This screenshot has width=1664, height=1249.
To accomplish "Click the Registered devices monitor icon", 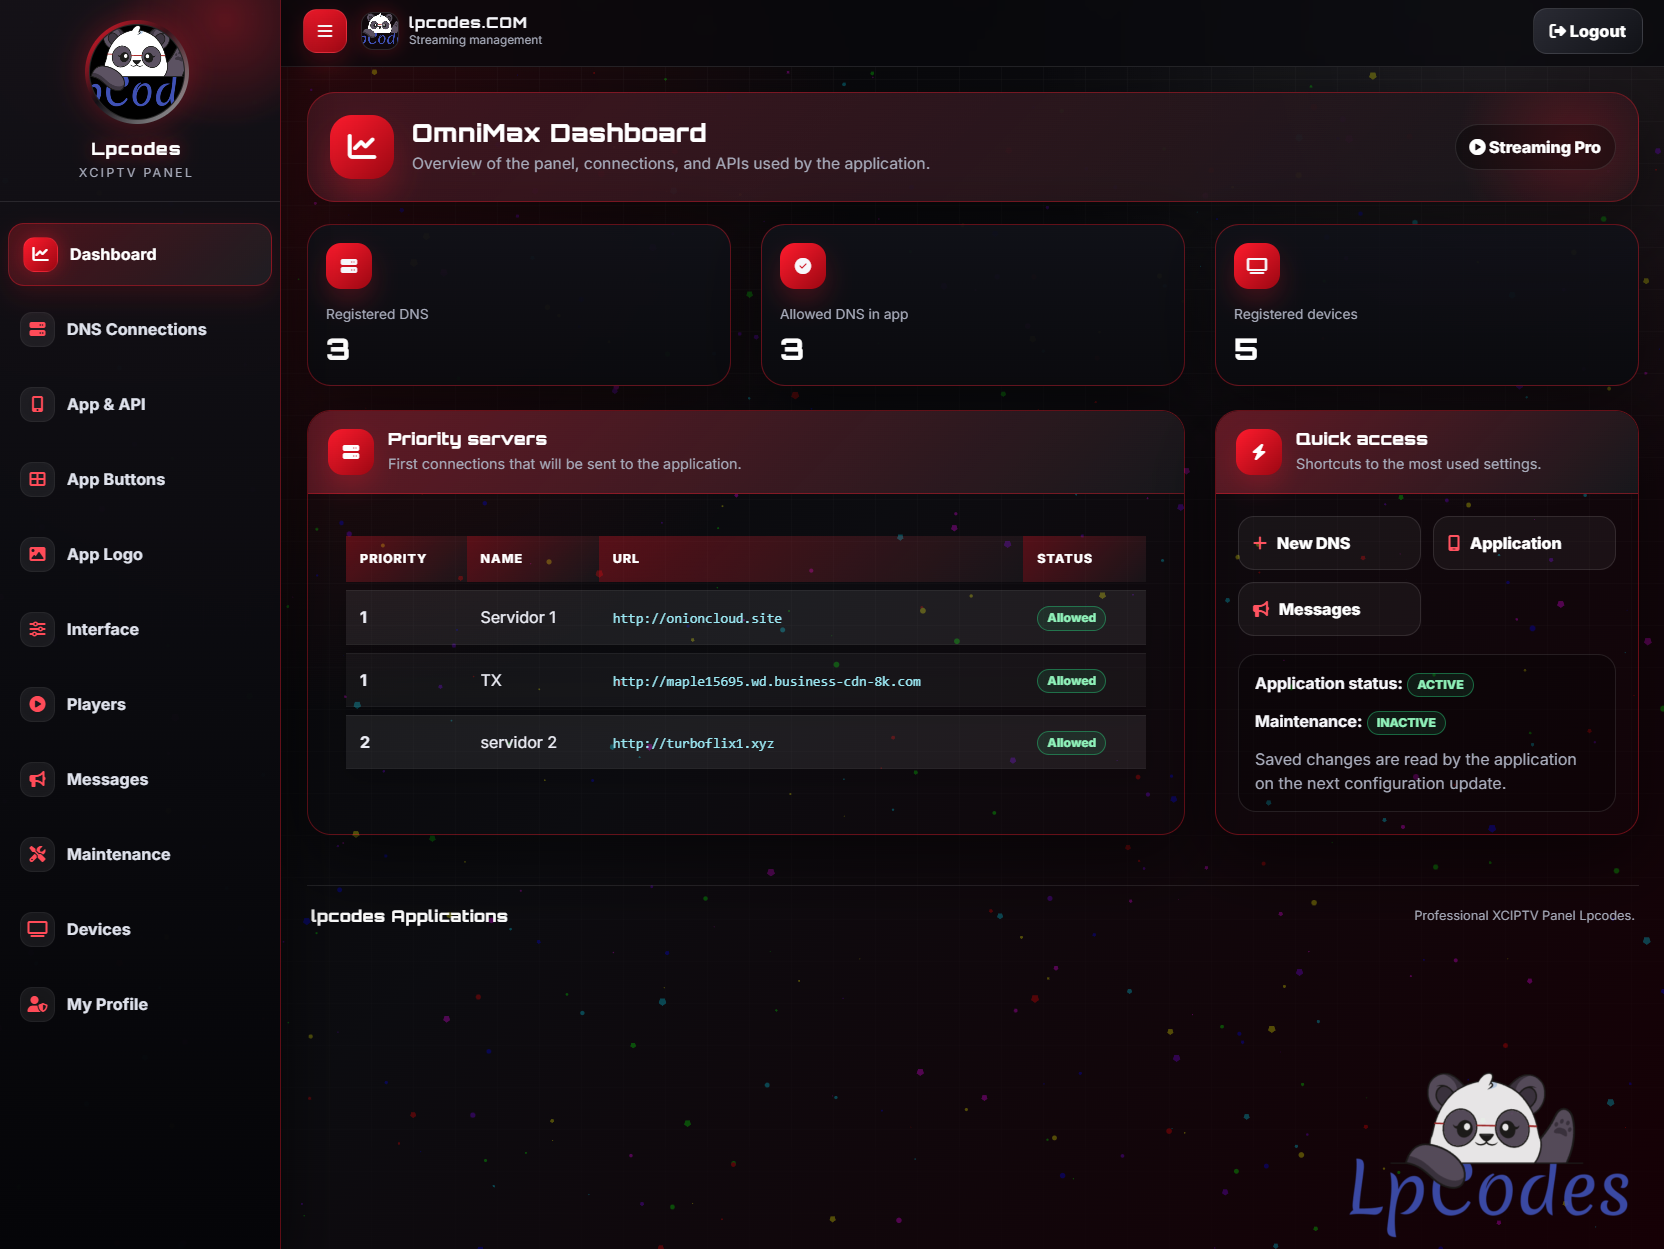I will [x=1257, y=266].
